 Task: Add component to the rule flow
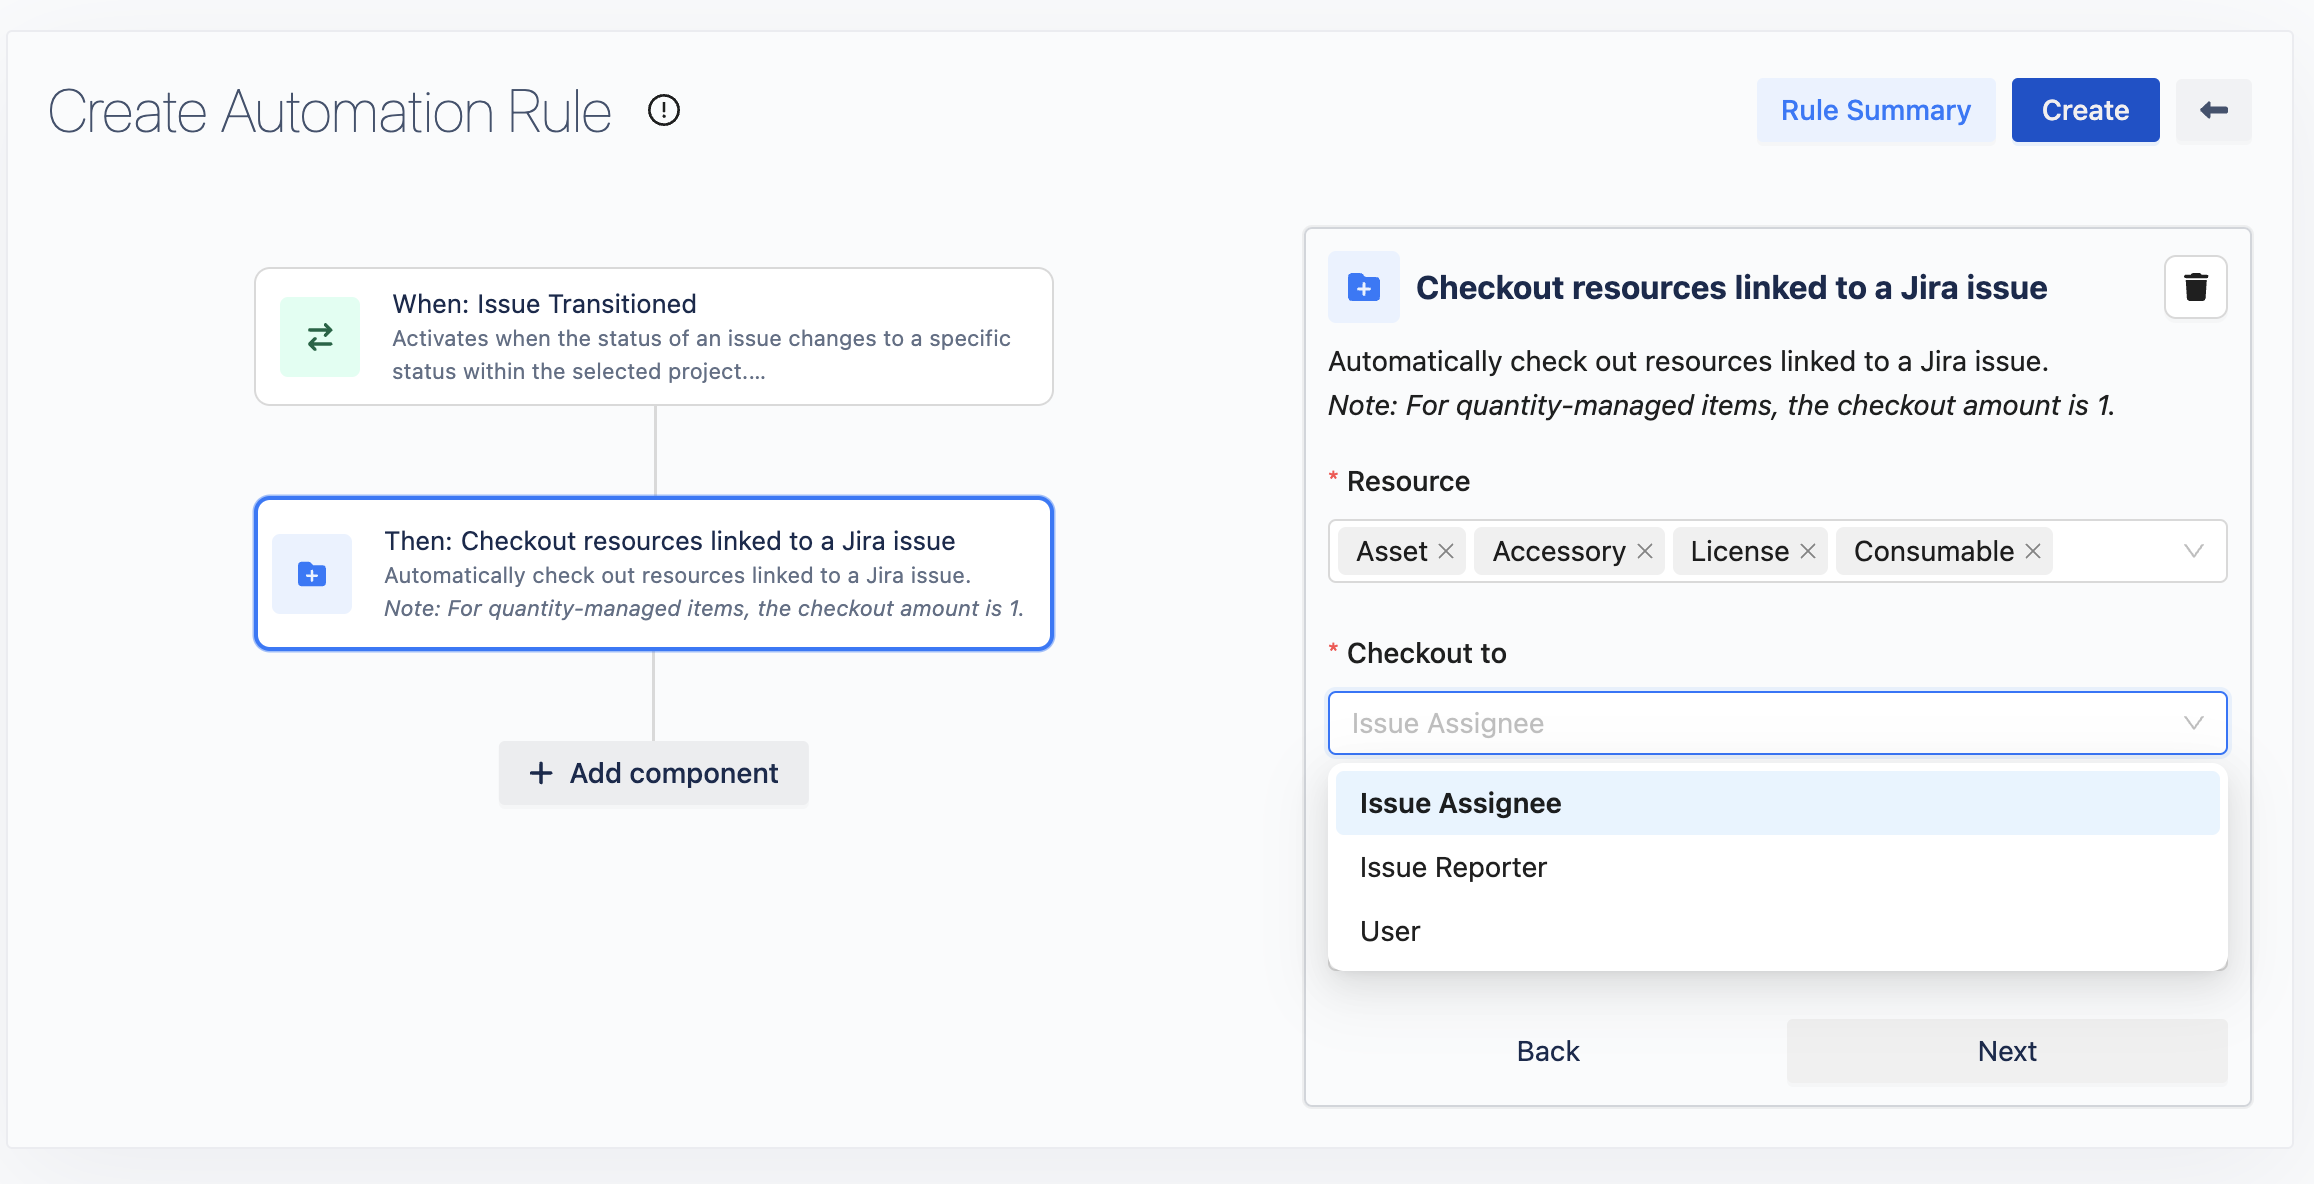pyautogui.click(x=654, y=773)
